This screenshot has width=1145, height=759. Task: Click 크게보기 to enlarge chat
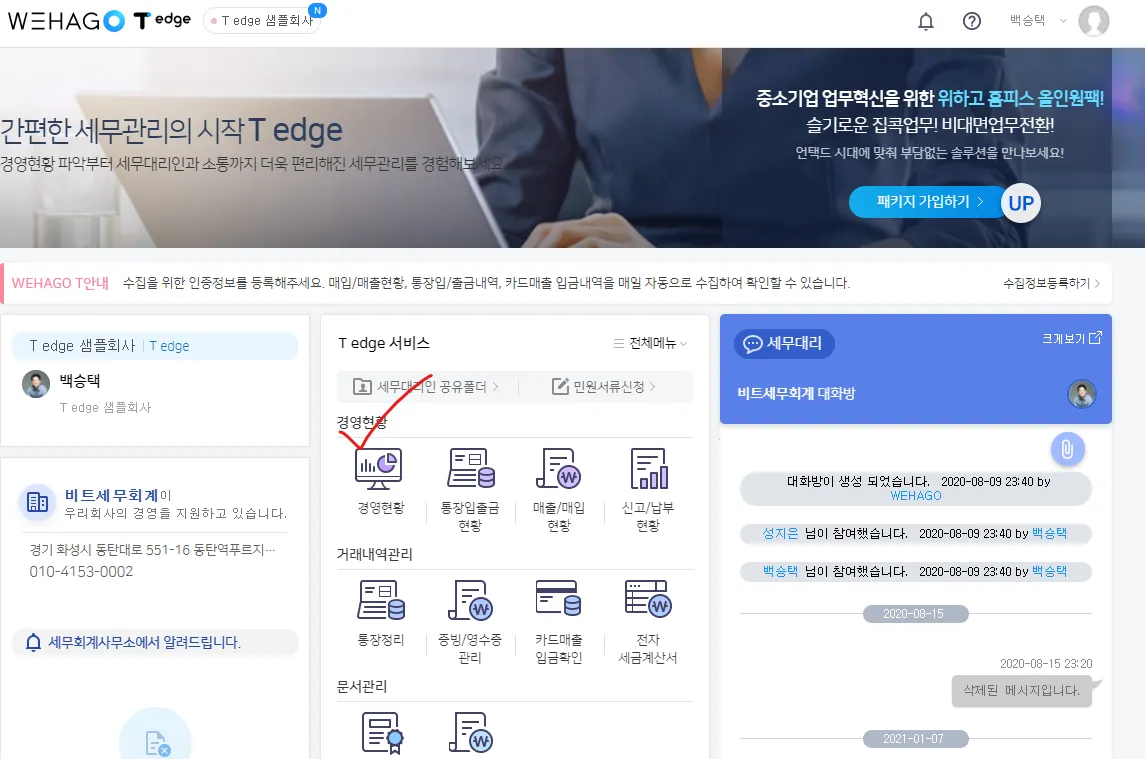tap(1071, 338)
